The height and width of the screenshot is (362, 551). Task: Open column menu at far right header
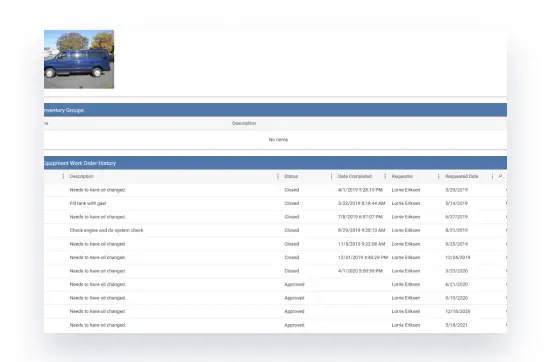pyautogui.click(x=492, y=176)
